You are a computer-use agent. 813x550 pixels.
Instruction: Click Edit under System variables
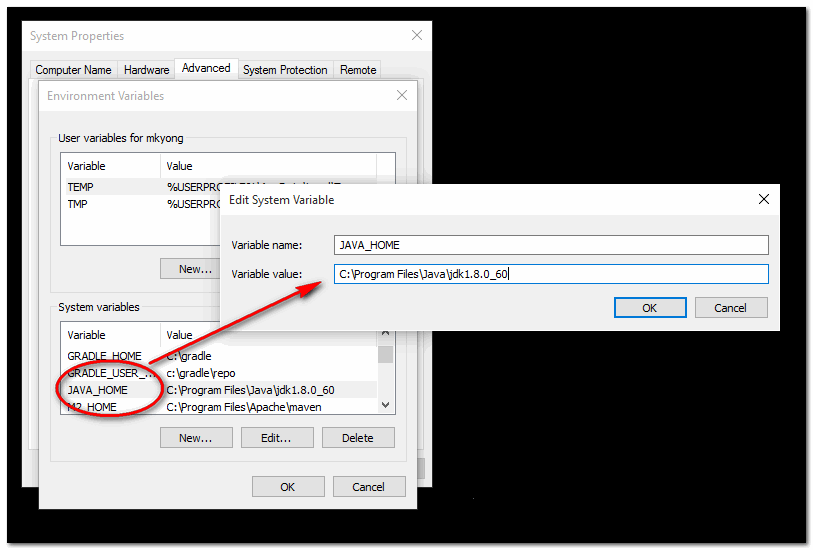276,438
